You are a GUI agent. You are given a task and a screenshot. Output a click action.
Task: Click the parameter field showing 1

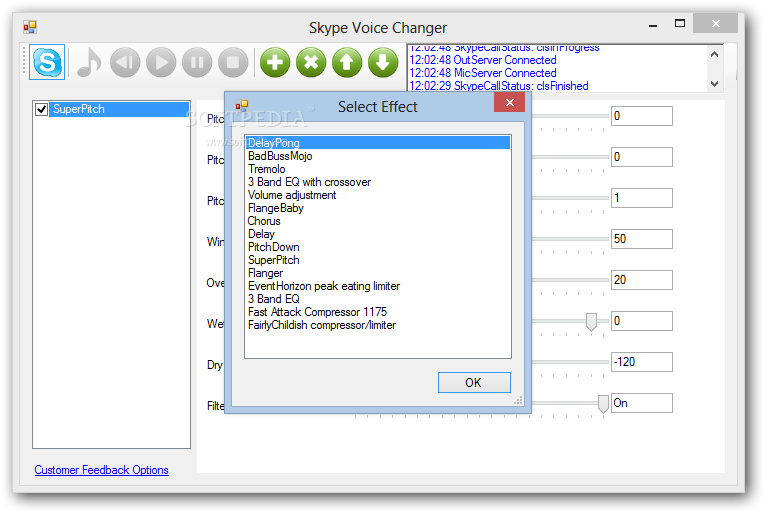(x=642, y=198)
